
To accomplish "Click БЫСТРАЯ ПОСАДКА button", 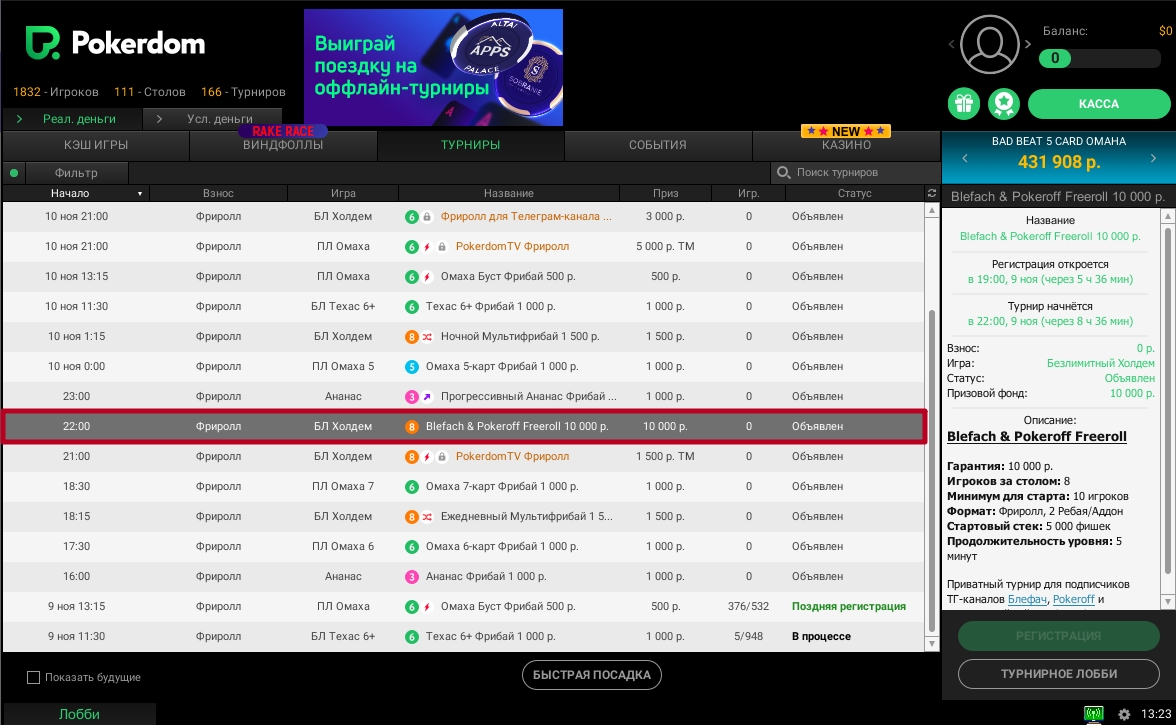I will [592, 675].
